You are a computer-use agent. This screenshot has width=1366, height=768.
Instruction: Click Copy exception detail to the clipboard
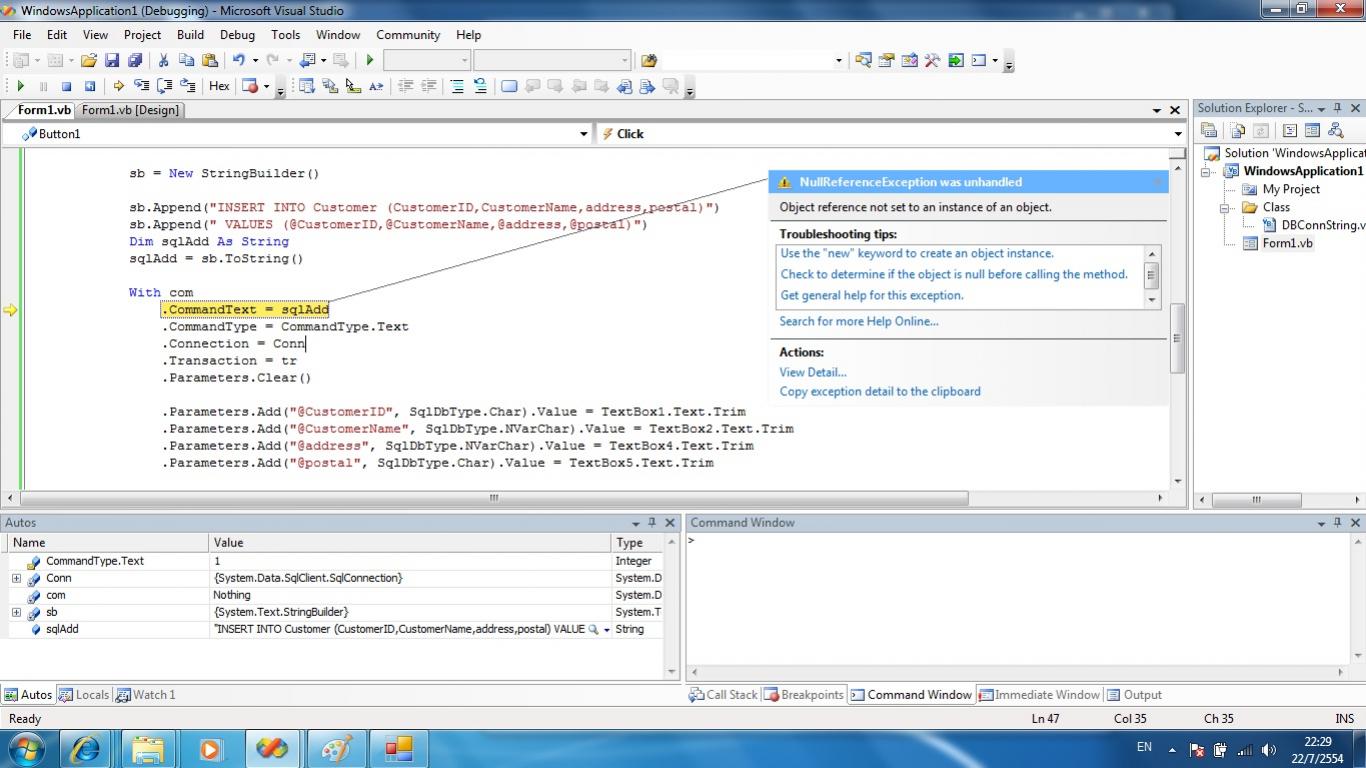pyautogui.click(x=880, y=392)
